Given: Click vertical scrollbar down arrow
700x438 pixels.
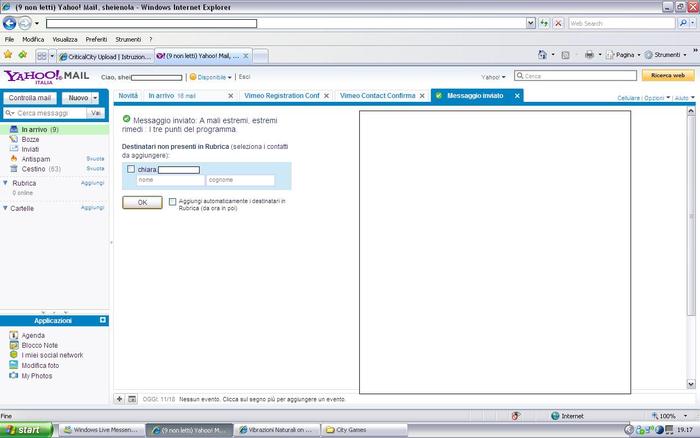Looking at the screenshot, I should [691, 384].
